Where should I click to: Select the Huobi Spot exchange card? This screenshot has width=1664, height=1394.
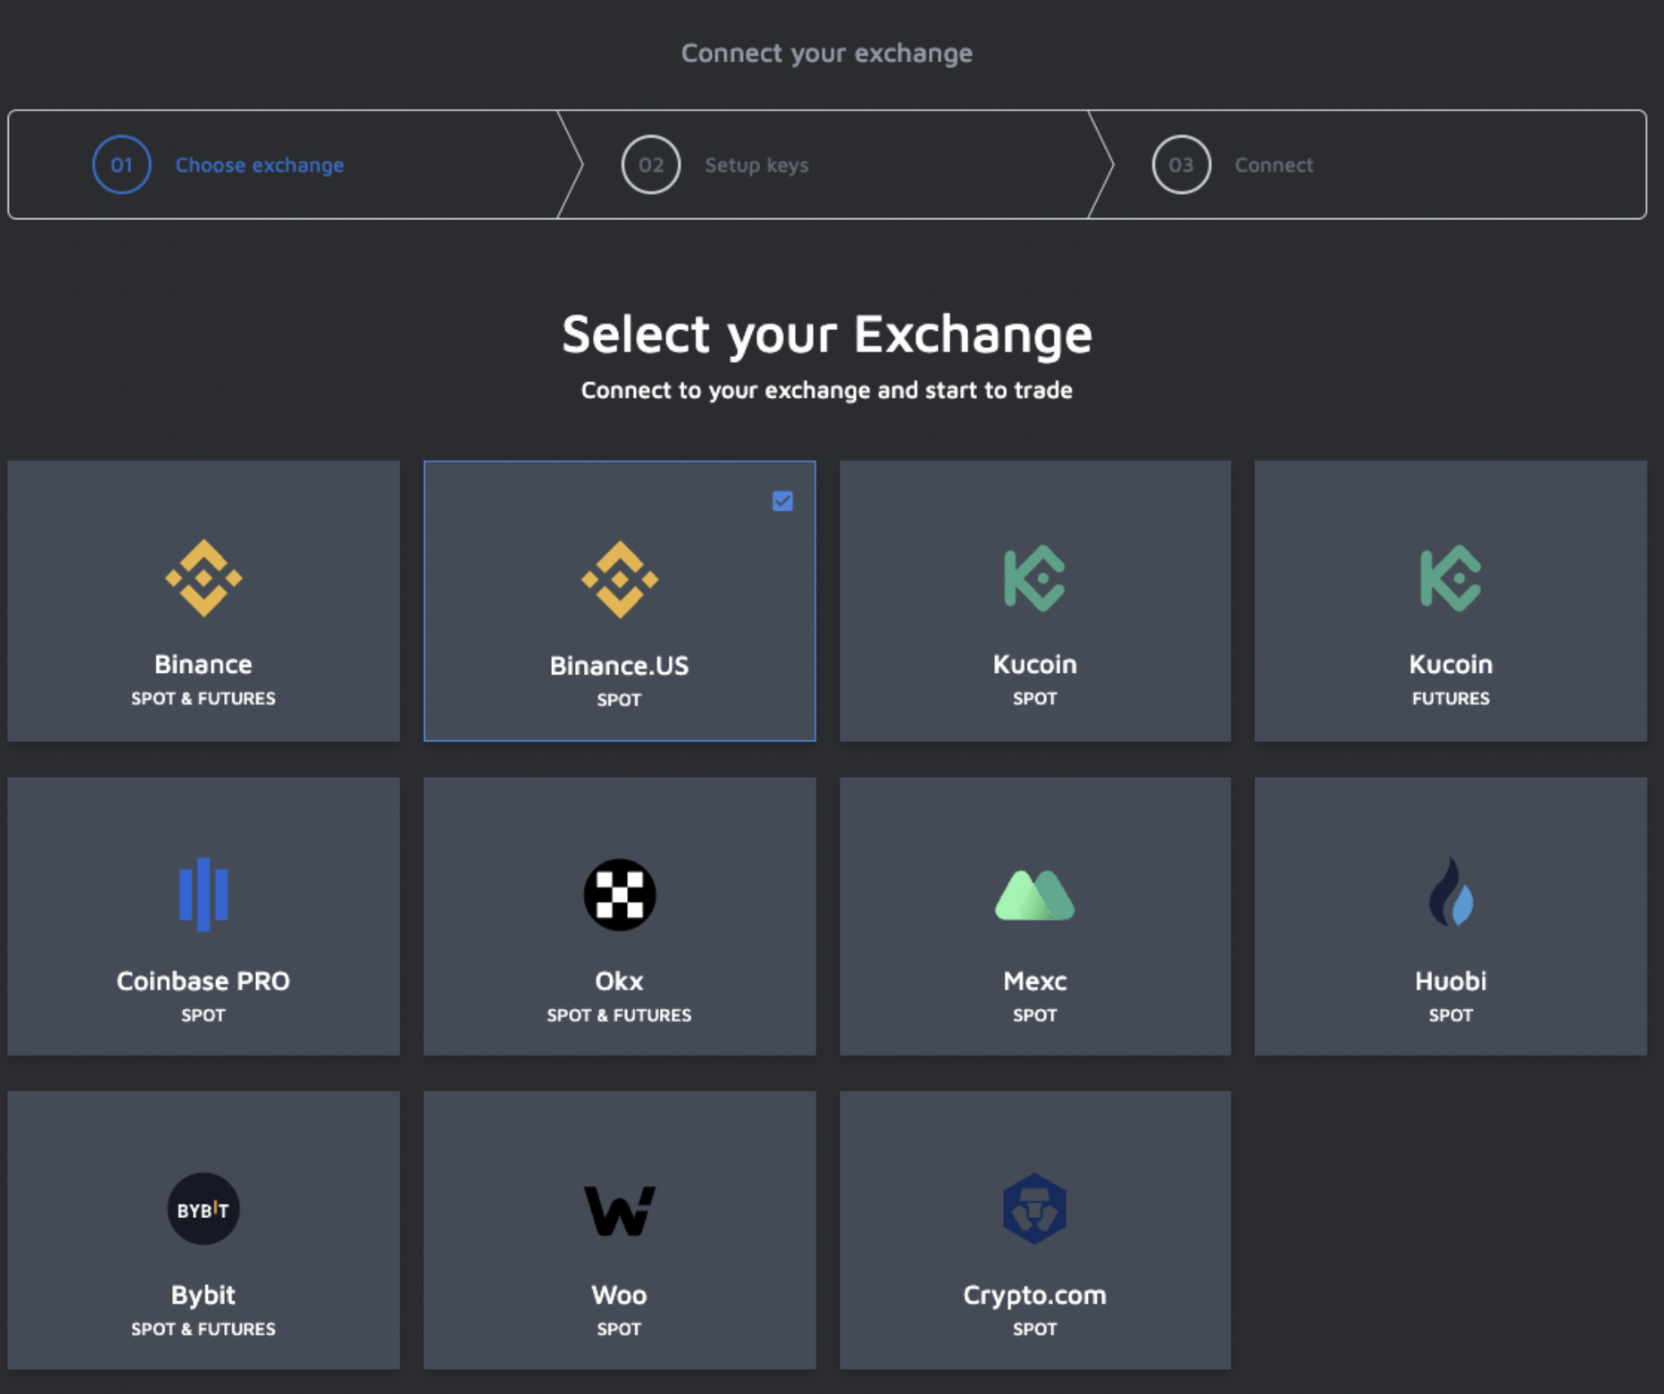tap(1450, 916)
